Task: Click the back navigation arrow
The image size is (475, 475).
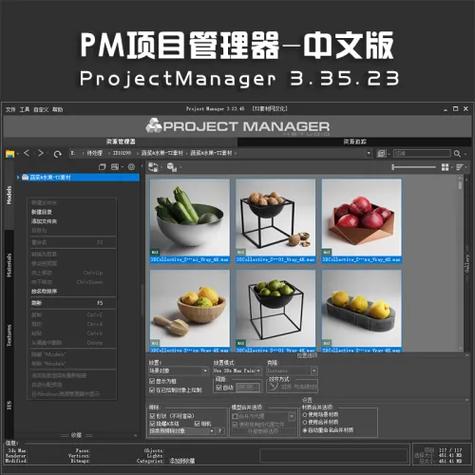Action: 27,153
